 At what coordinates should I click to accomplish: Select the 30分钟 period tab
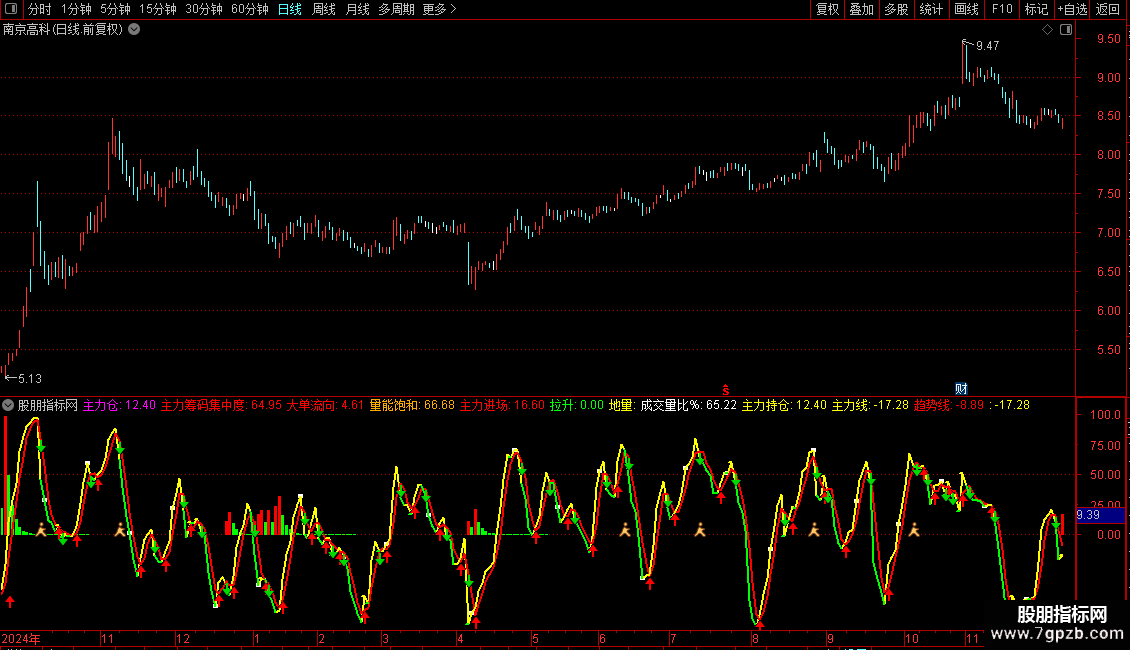[x=203, y=9]
